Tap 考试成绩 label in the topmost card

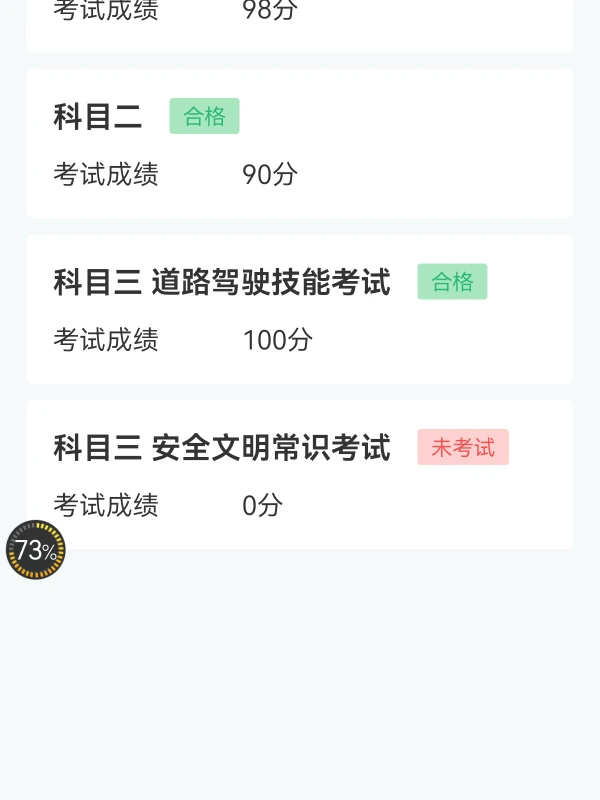click(106, 9)
